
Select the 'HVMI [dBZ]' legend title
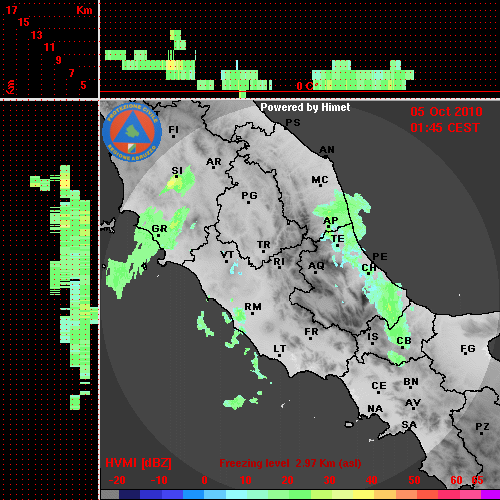(138, 463)
